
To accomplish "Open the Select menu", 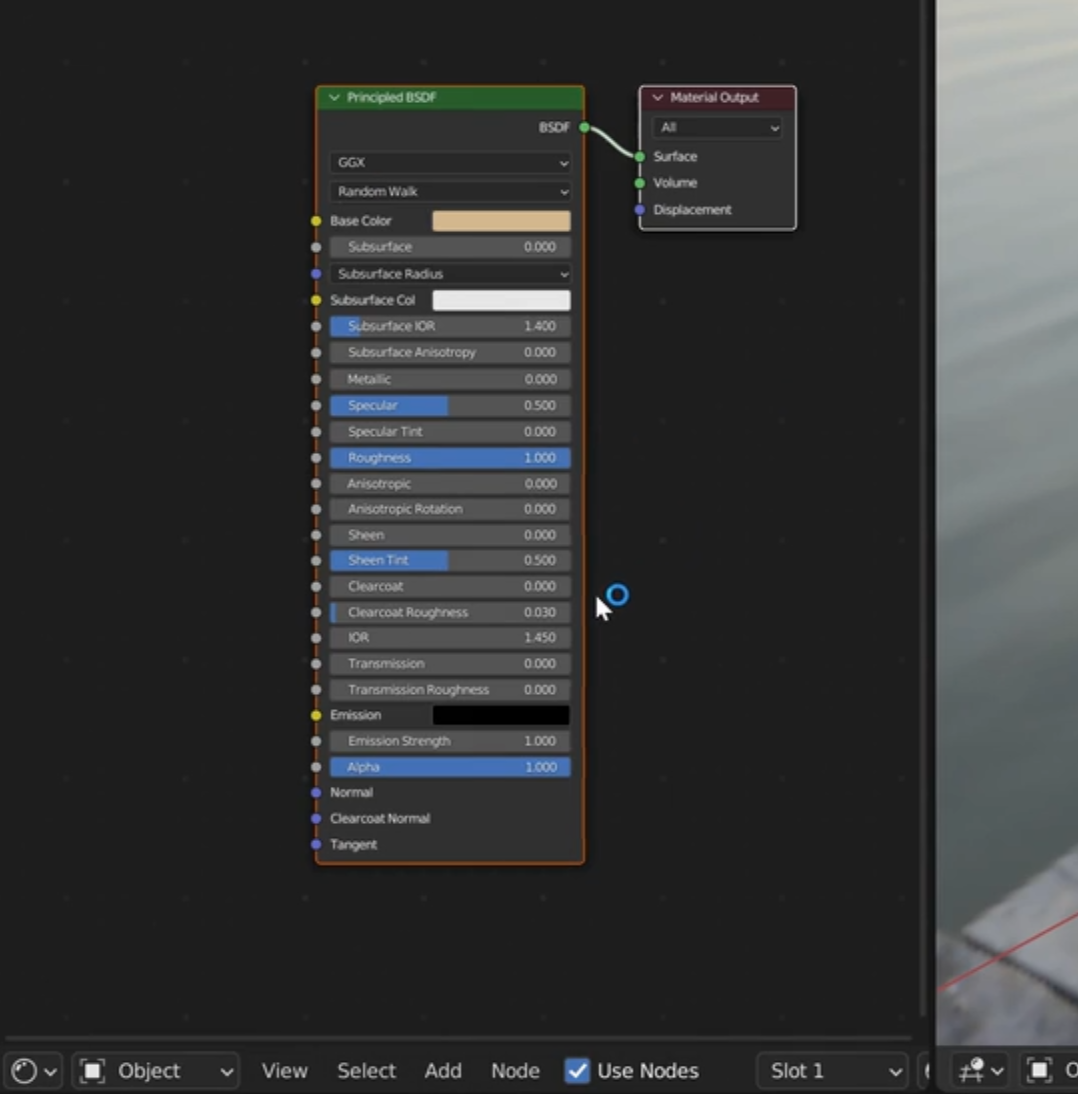I will pyautogui.click(x=366, y=1070).
